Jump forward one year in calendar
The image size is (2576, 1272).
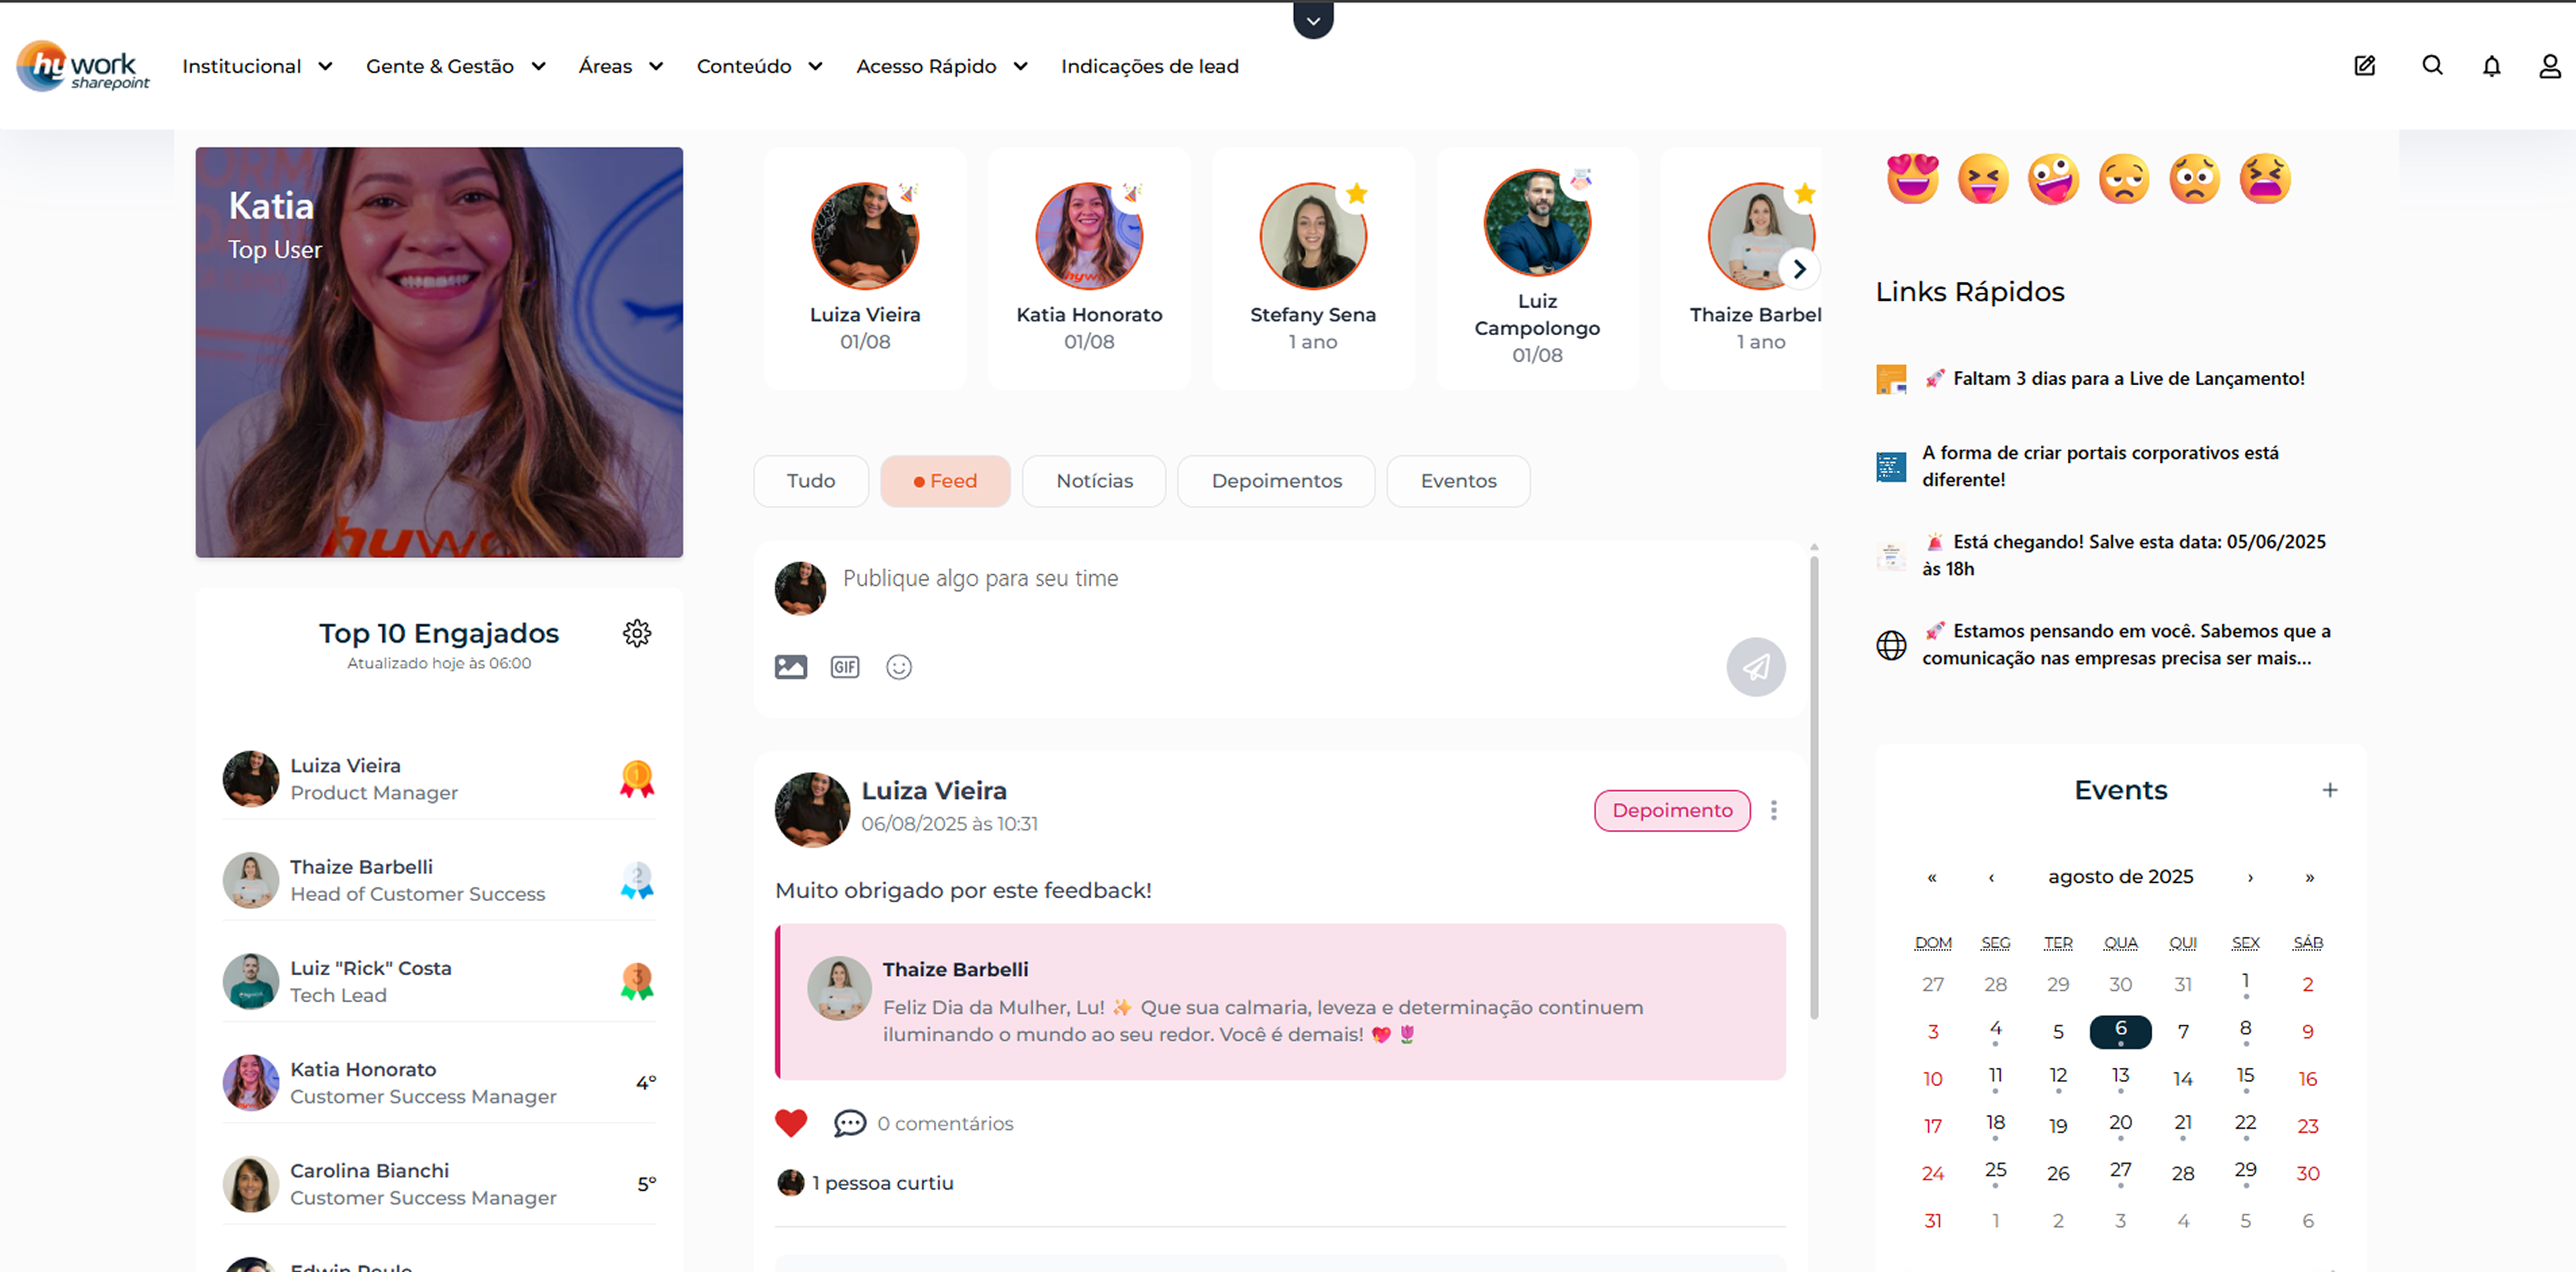(x=2309, y=877)
